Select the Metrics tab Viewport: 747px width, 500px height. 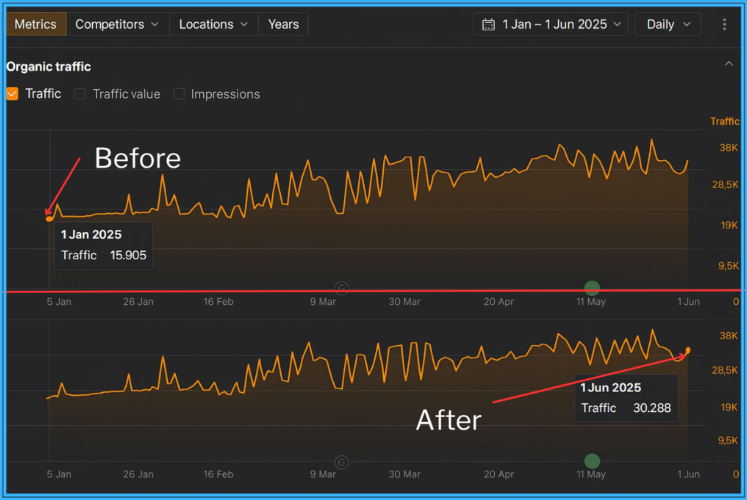[x=36, y=24]
